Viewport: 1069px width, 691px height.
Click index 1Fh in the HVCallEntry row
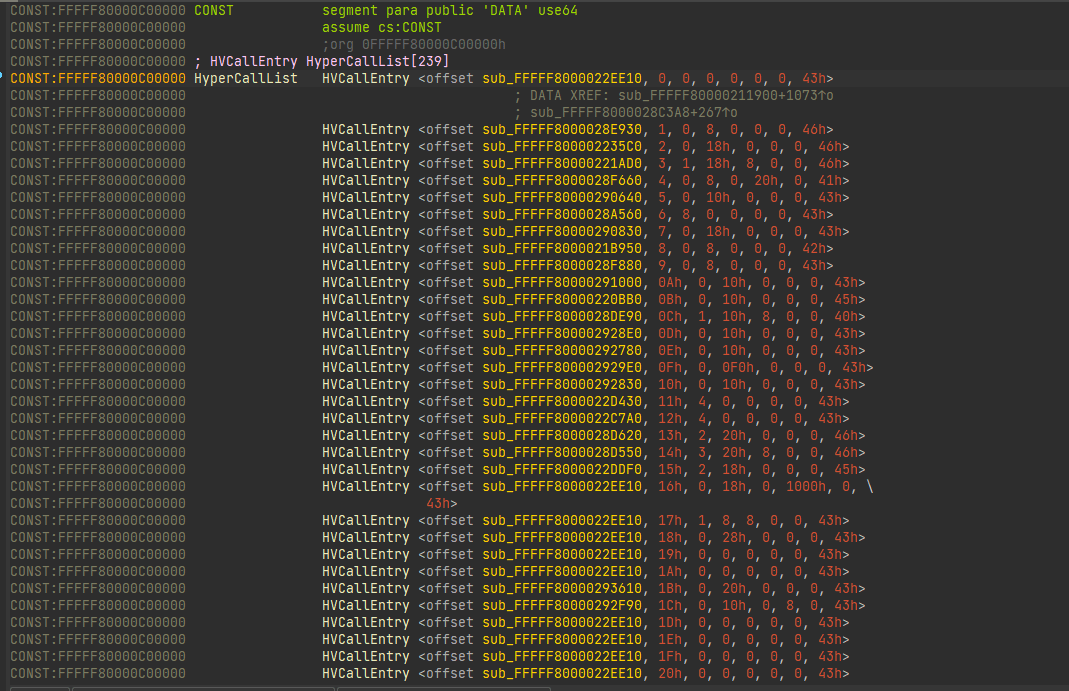click(669, 656)
